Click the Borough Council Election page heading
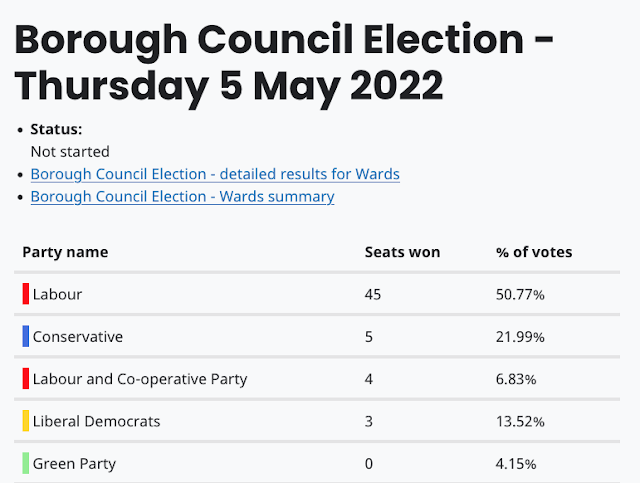The height and width of the screenshot is (483, 640). 285,61
